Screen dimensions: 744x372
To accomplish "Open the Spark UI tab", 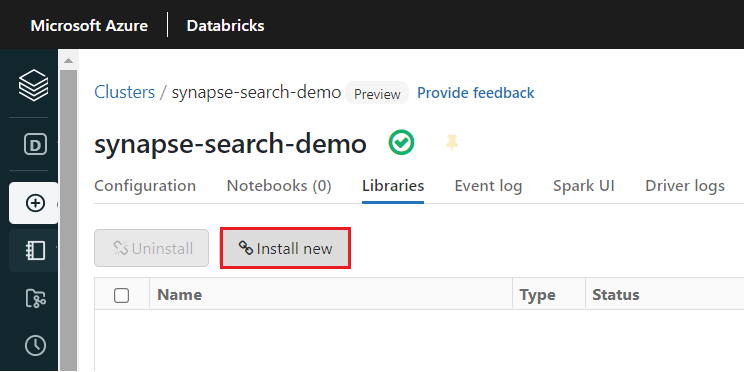I will [584, 186].
